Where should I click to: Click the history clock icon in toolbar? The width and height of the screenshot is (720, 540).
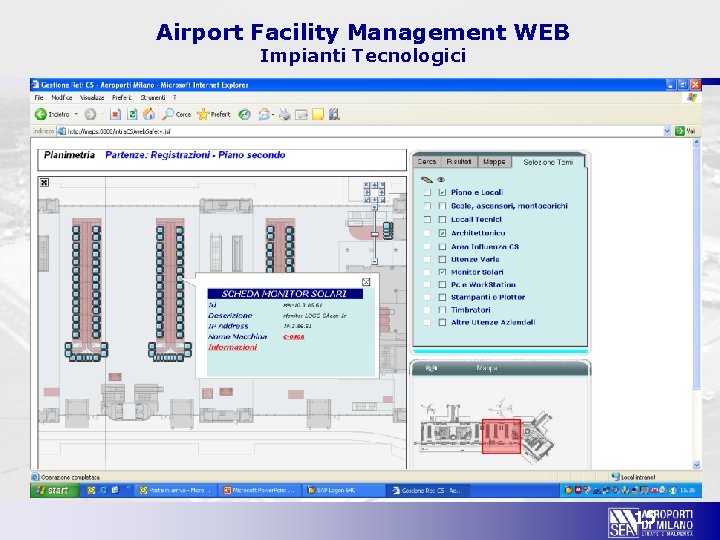pyautogui.click(x=244, y=114)
